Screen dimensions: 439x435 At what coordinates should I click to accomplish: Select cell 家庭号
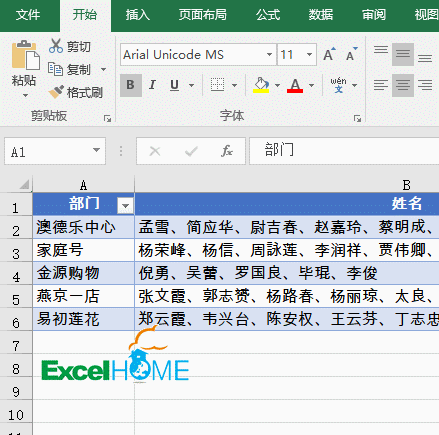pyautogui.click(x=83, y=250)
